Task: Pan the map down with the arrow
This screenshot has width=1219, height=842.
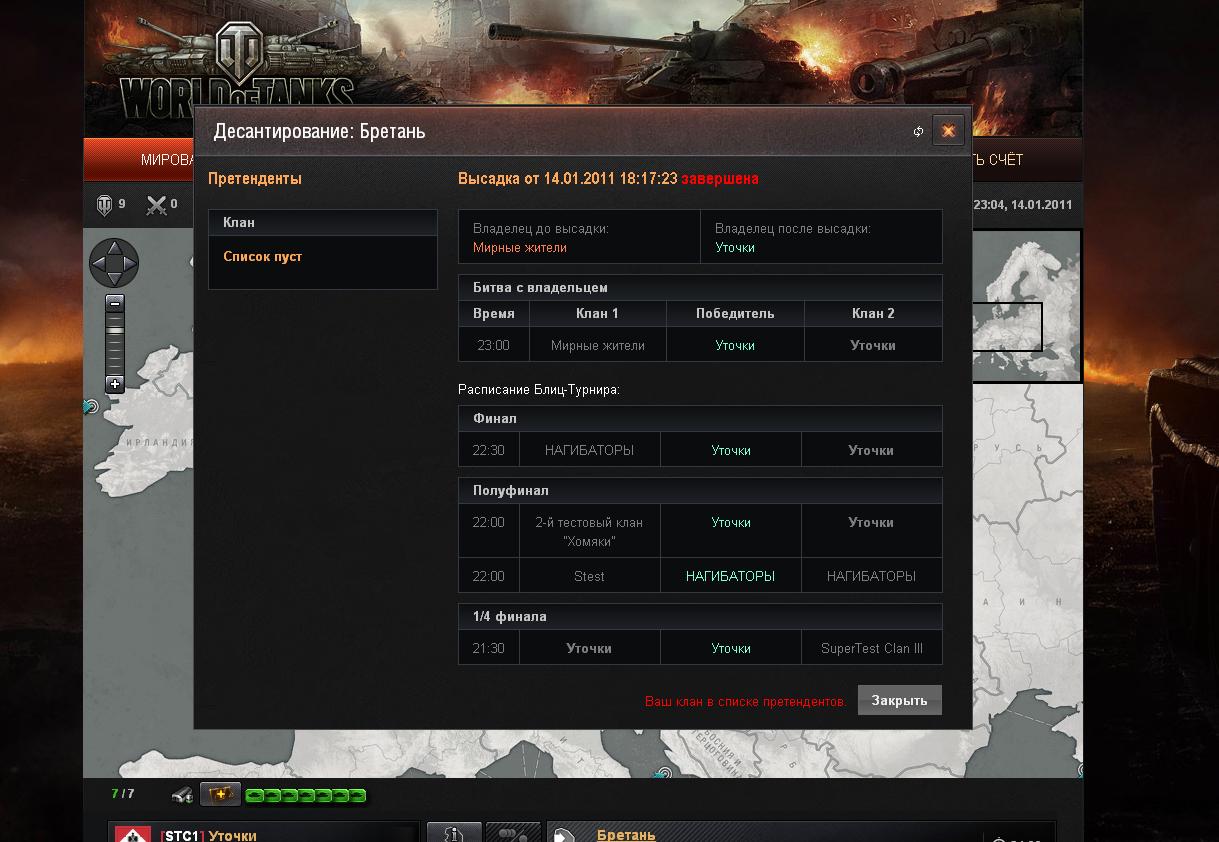Action: click(114, 280)
